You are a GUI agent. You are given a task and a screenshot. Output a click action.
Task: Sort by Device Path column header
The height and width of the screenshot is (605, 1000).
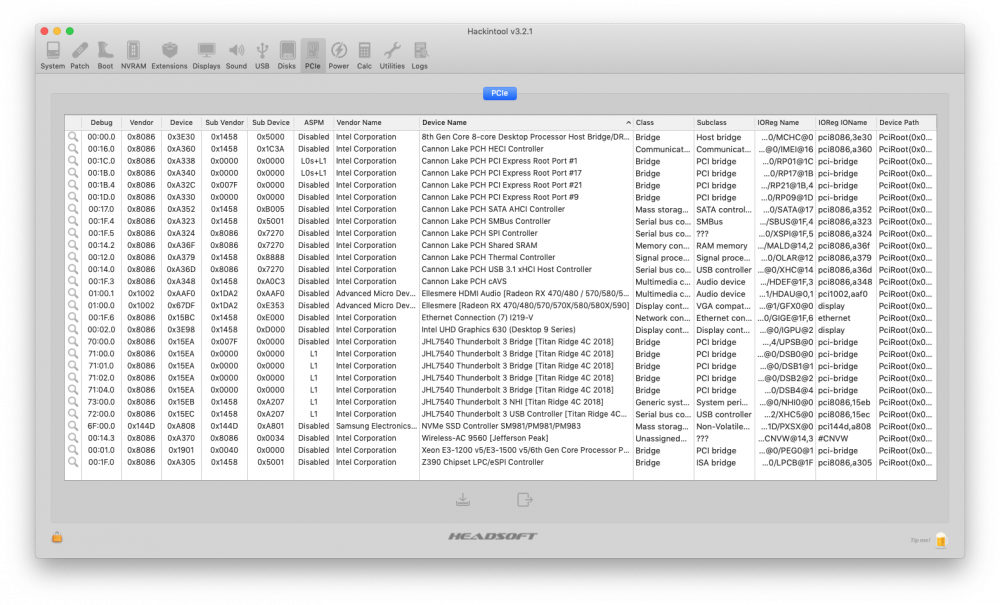point(906,122)
